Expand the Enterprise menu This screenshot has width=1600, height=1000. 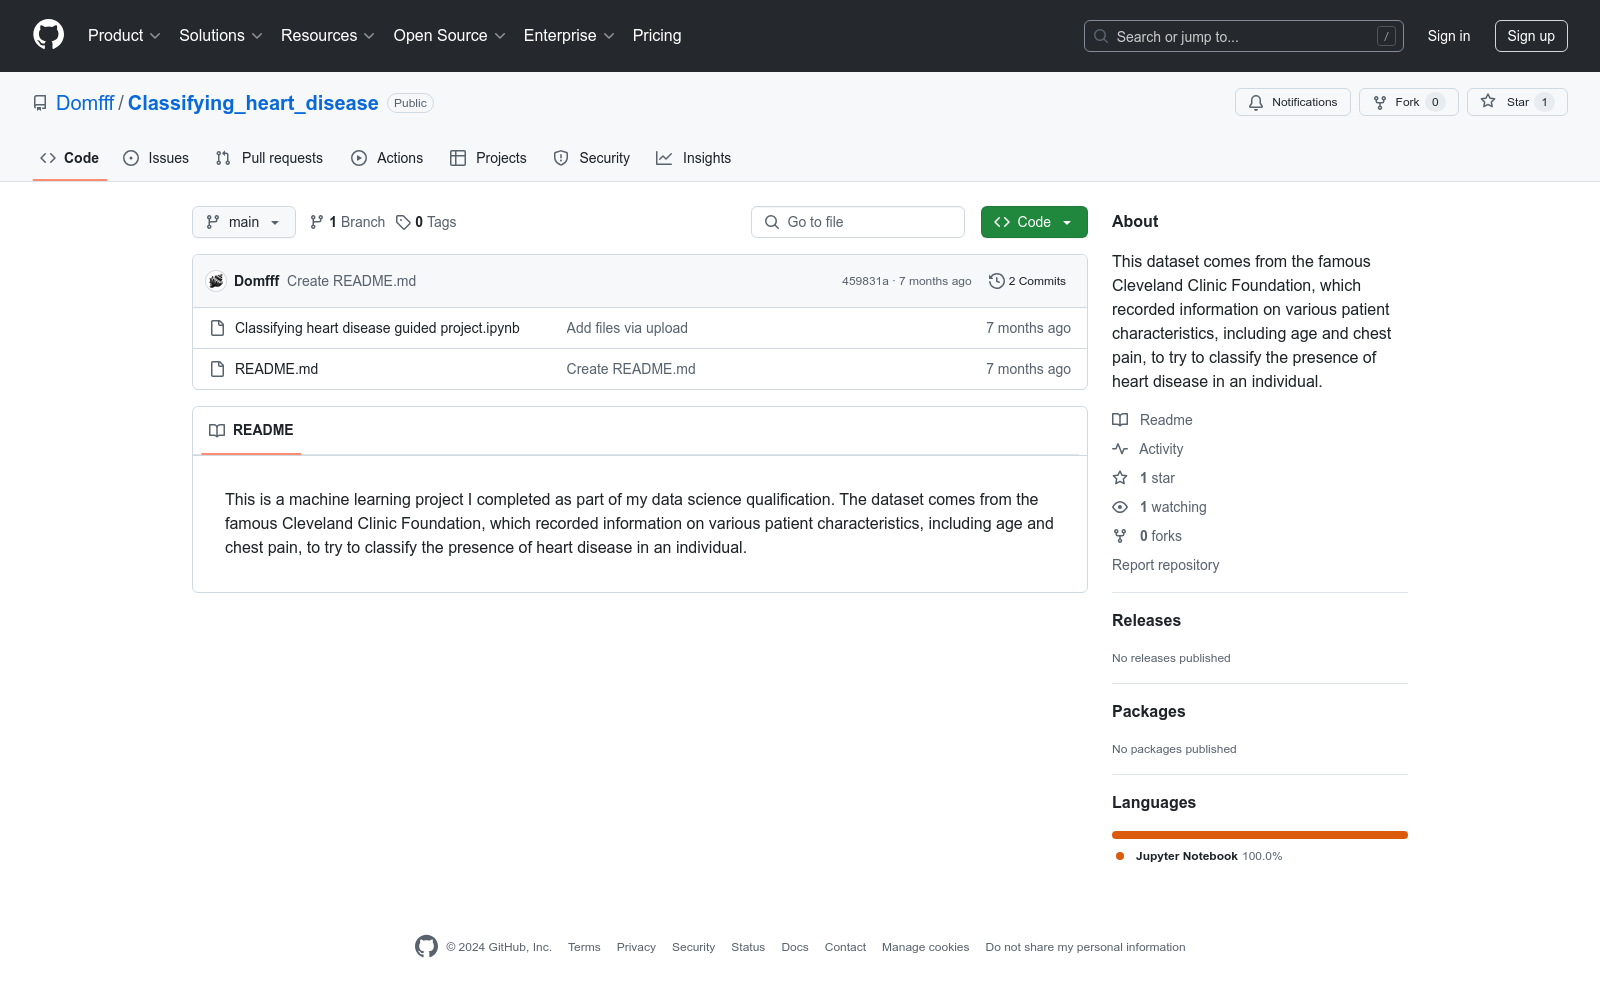tap(569, 36)
